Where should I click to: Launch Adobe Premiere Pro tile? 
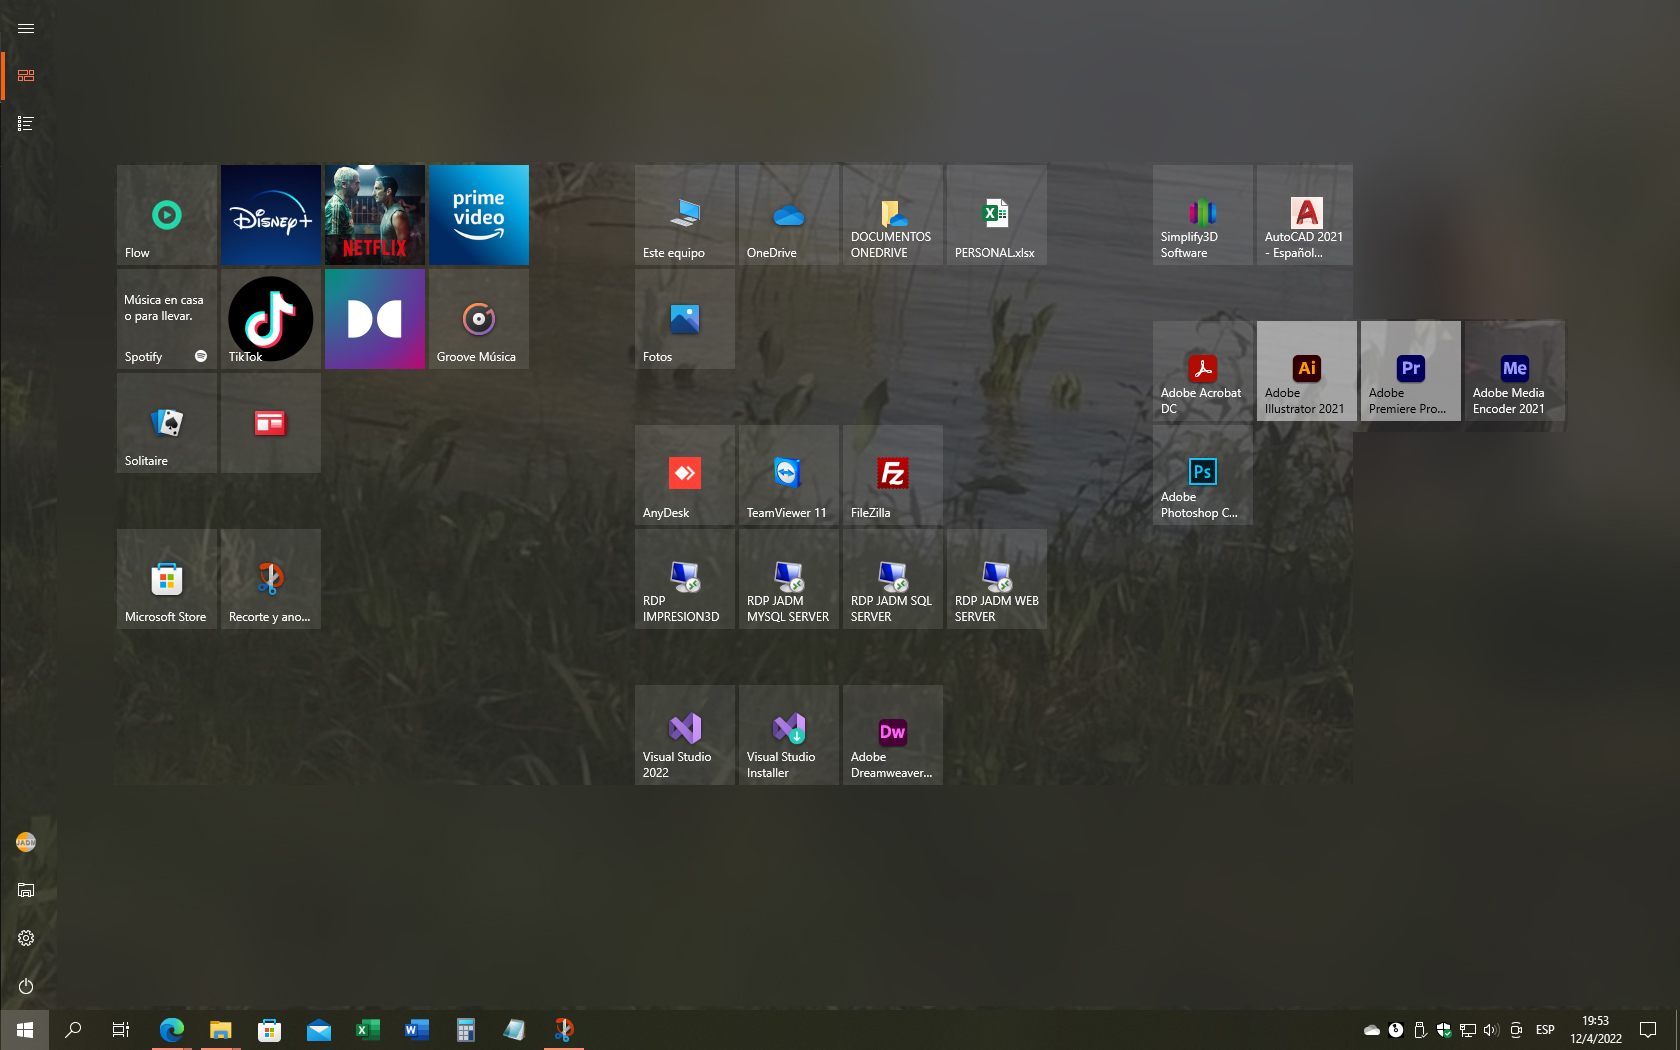click(x=1410, y=371)
